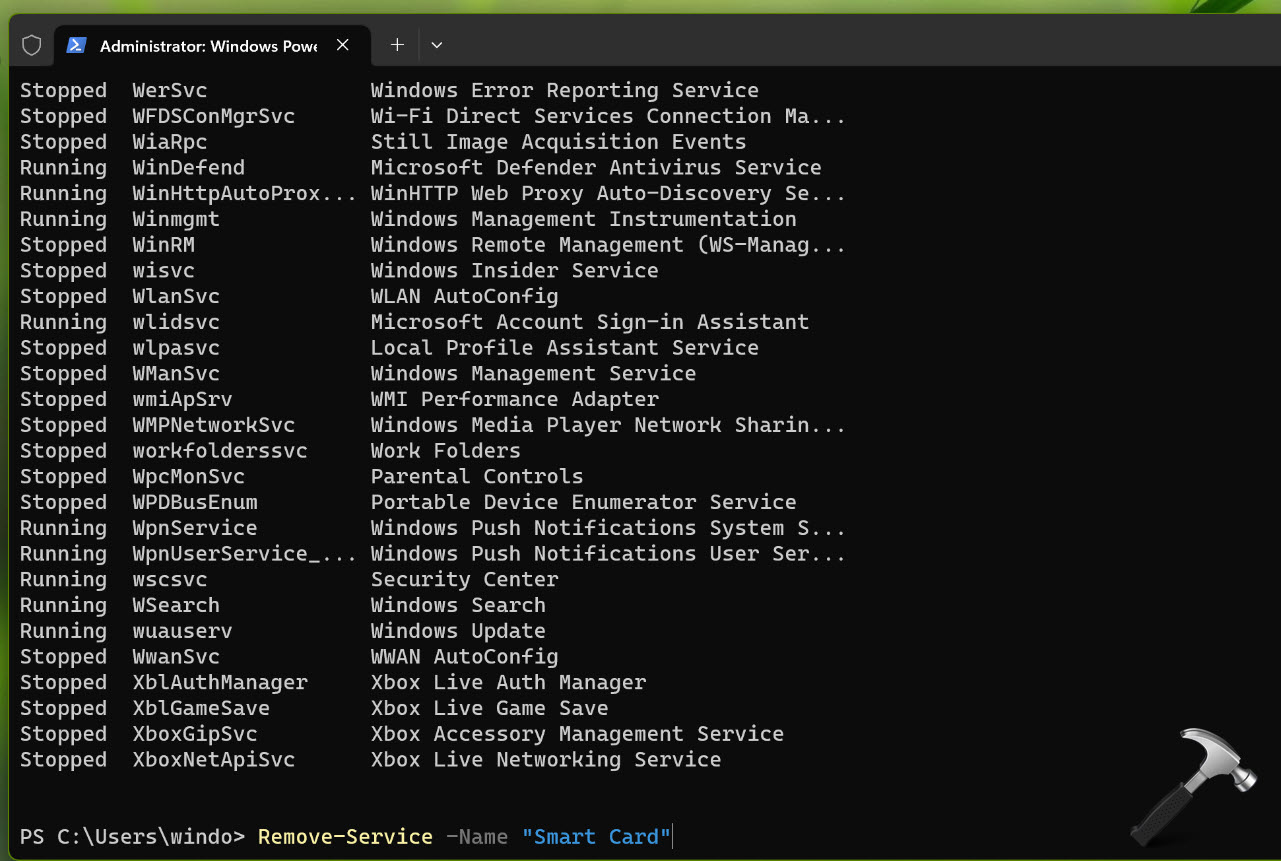The height and width of the screenshot is (861, 1281).
Task: Click the "Smart Card" string argument
Action: (x=596, y=836)
